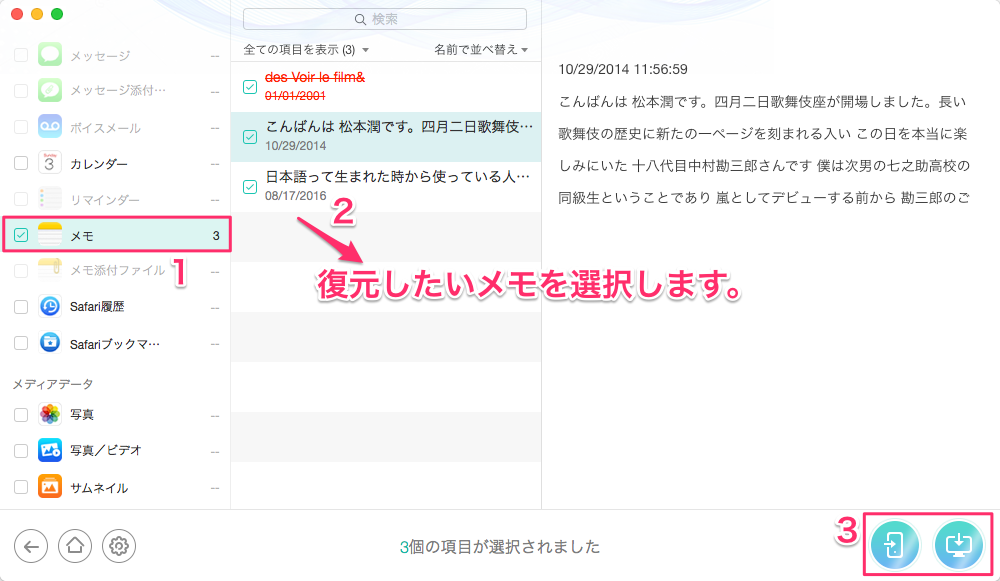
Task: Toggle the Safari履歴 checkbox
Action: [21, 307]
